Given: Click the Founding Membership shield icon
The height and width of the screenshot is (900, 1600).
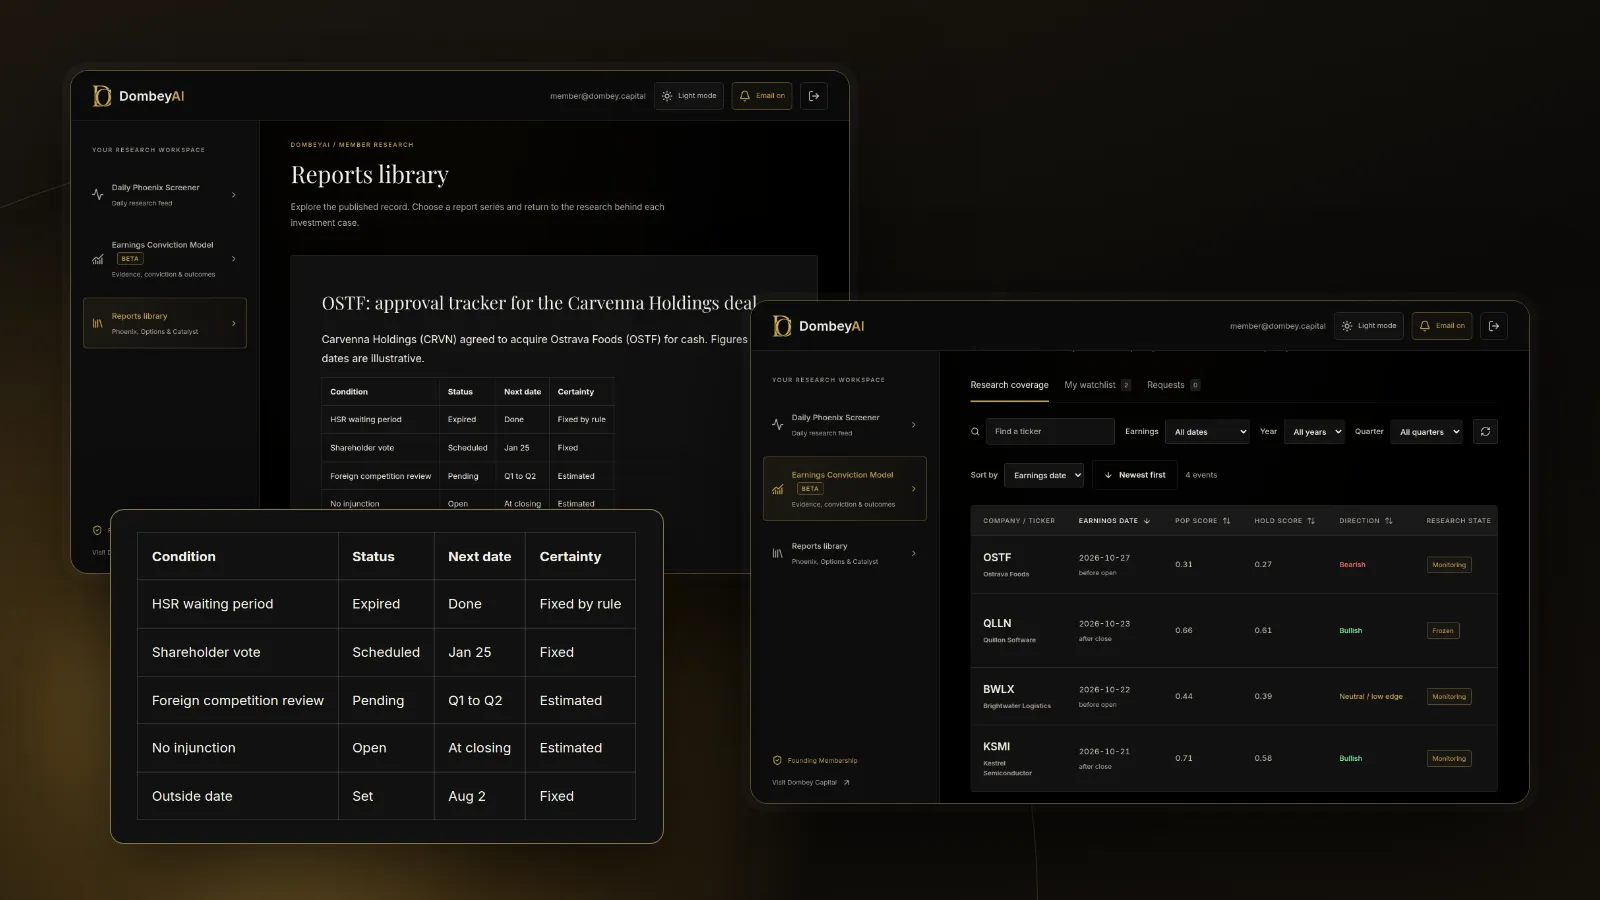Looking at the screenshot, I should tap(777, 760).
